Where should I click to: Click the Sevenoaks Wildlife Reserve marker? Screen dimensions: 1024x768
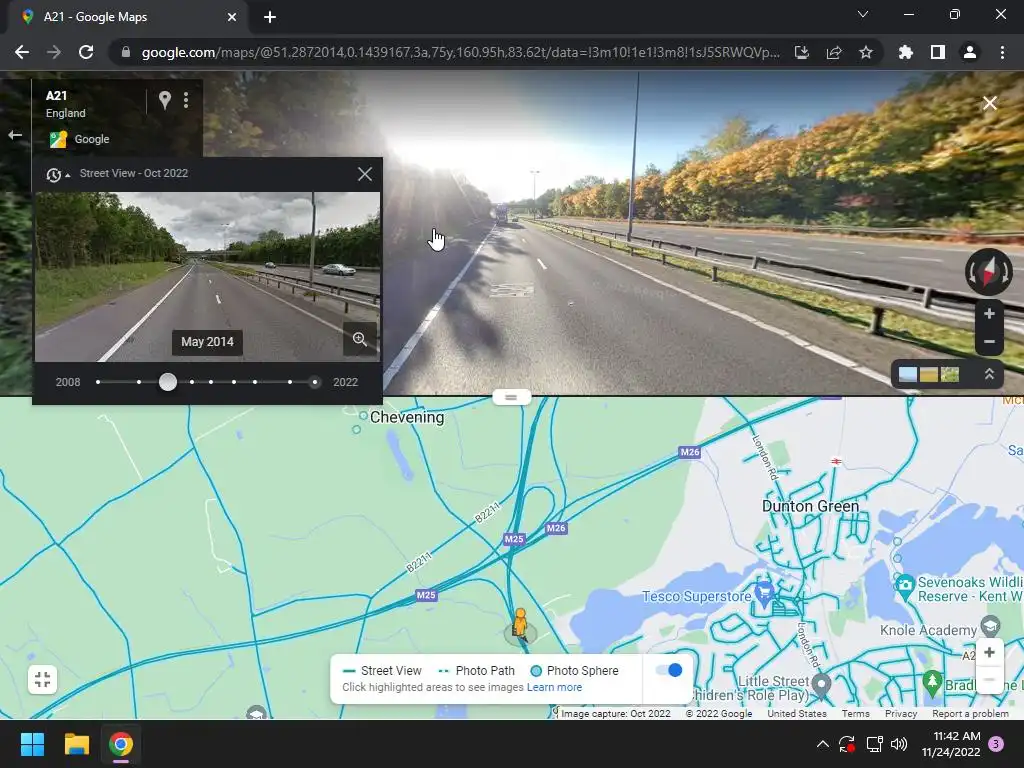(904, 584)
